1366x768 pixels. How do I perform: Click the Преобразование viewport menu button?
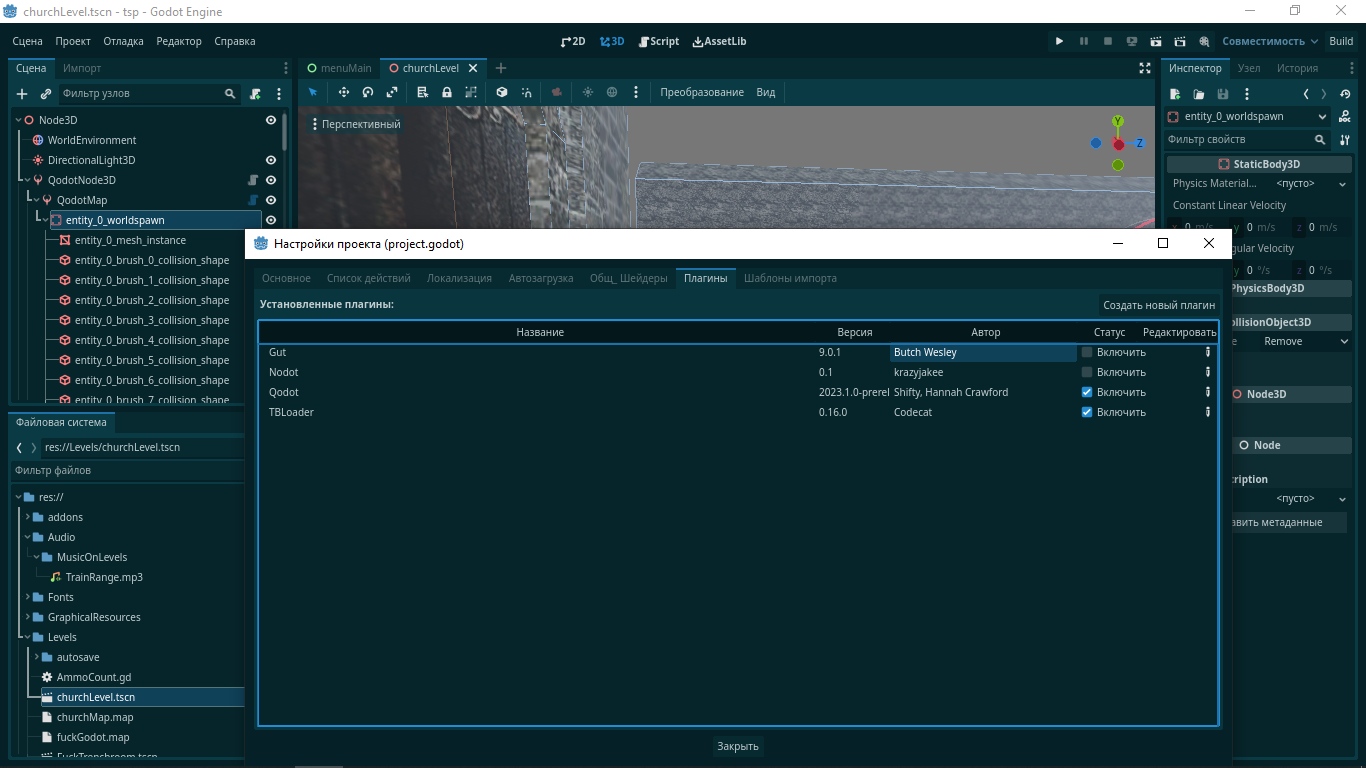[x=702, y=92]
